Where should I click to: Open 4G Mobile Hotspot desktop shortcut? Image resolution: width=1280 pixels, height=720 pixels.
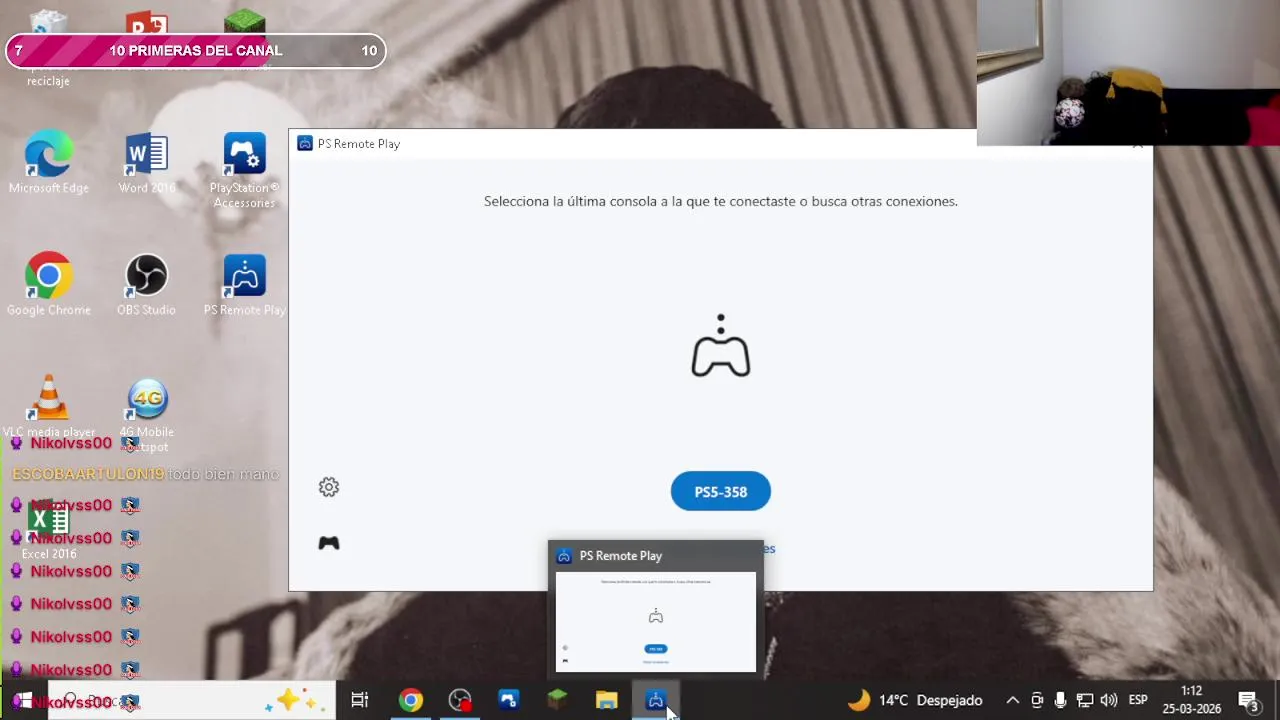coord(146,415)
